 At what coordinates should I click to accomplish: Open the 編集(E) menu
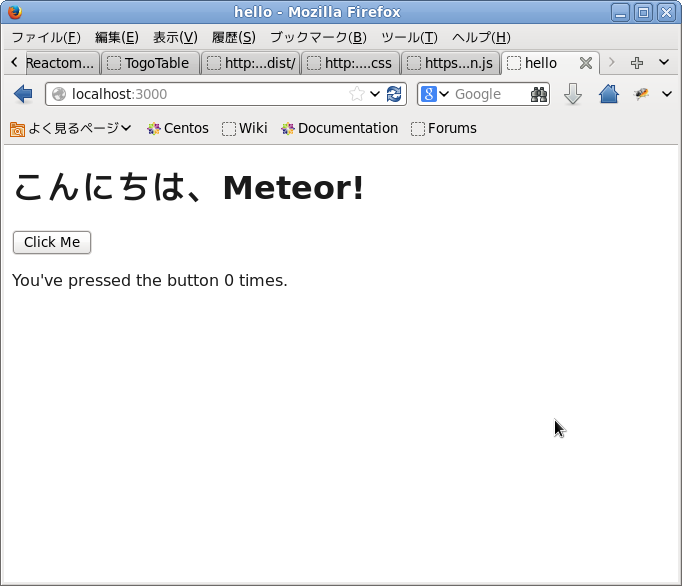coord(117,37)
